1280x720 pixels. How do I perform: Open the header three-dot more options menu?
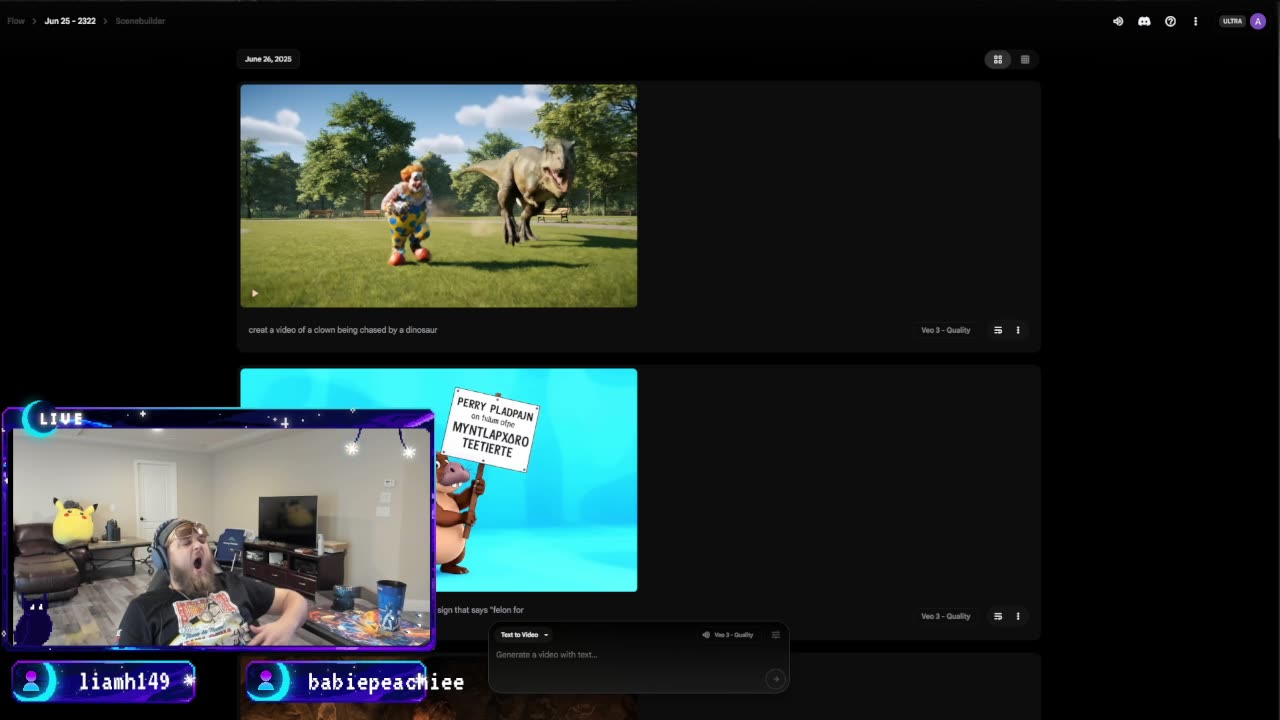tap(1195, 21)
